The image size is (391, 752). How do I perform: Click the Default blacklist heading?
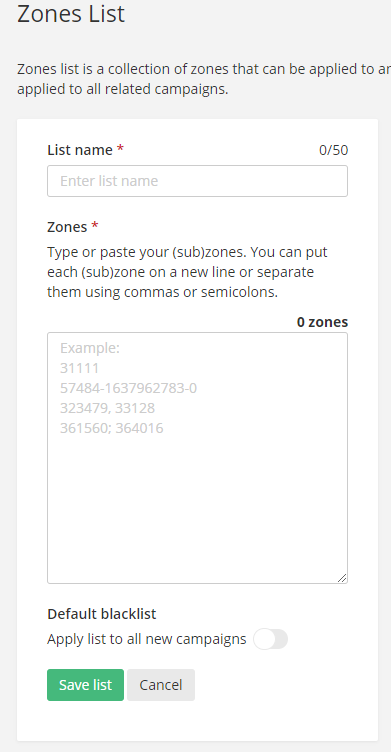pyautogui.click(x=102, y=614)
